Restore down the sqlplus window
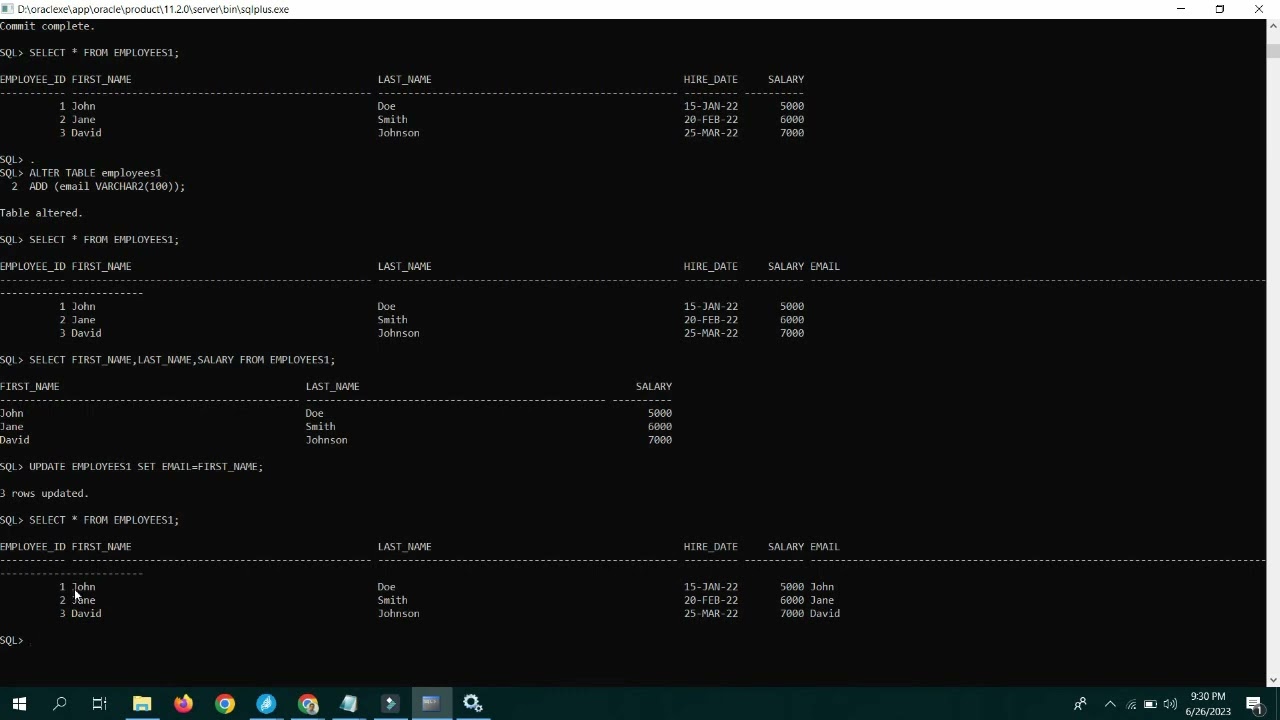1280x720 pixels. pos(1220,9)
